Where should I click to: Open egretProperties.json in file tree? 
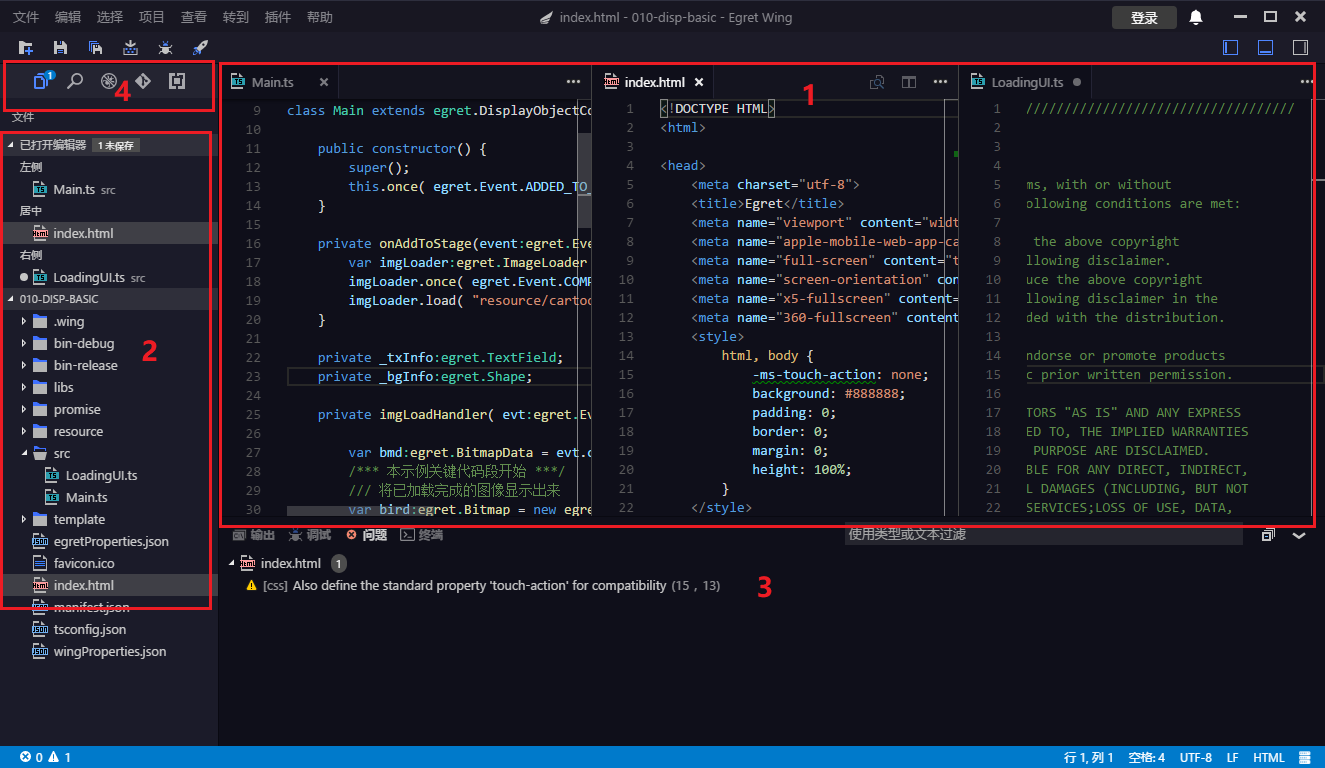point(109,541)
